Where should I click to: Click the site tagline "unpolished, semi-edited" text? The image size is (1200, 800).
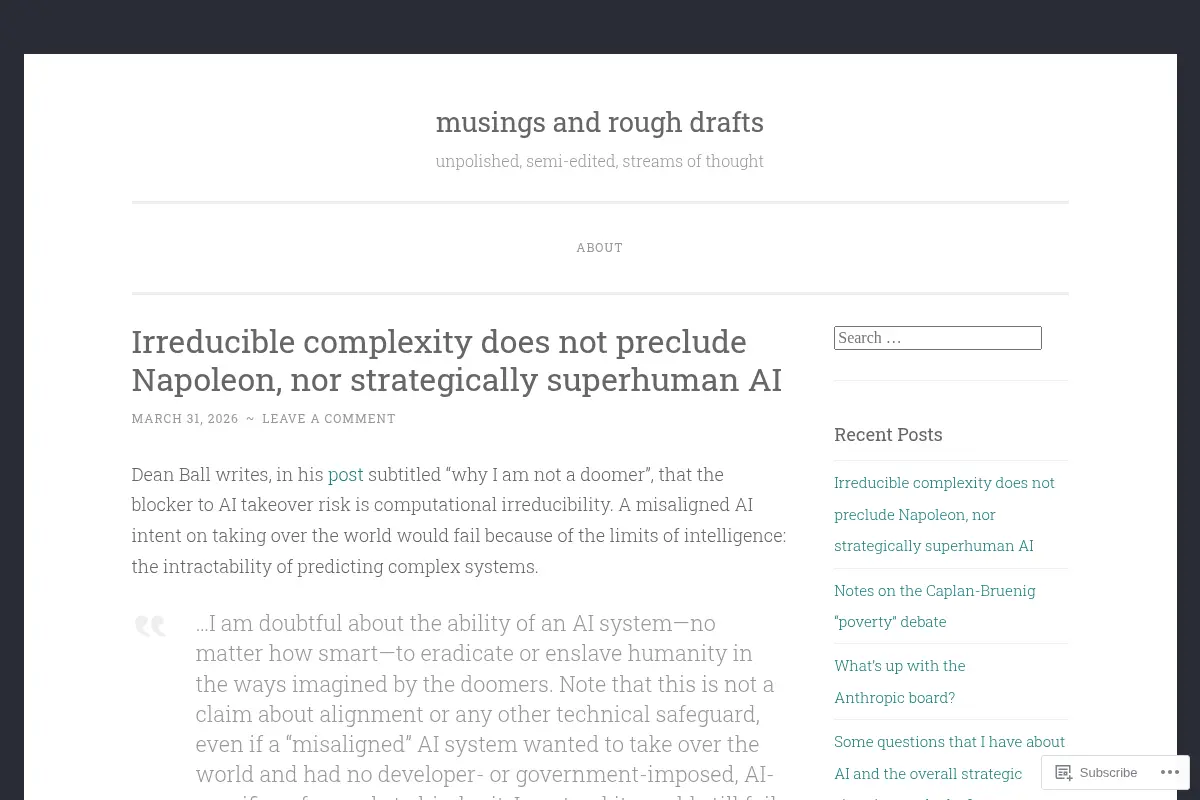point(600,161)
